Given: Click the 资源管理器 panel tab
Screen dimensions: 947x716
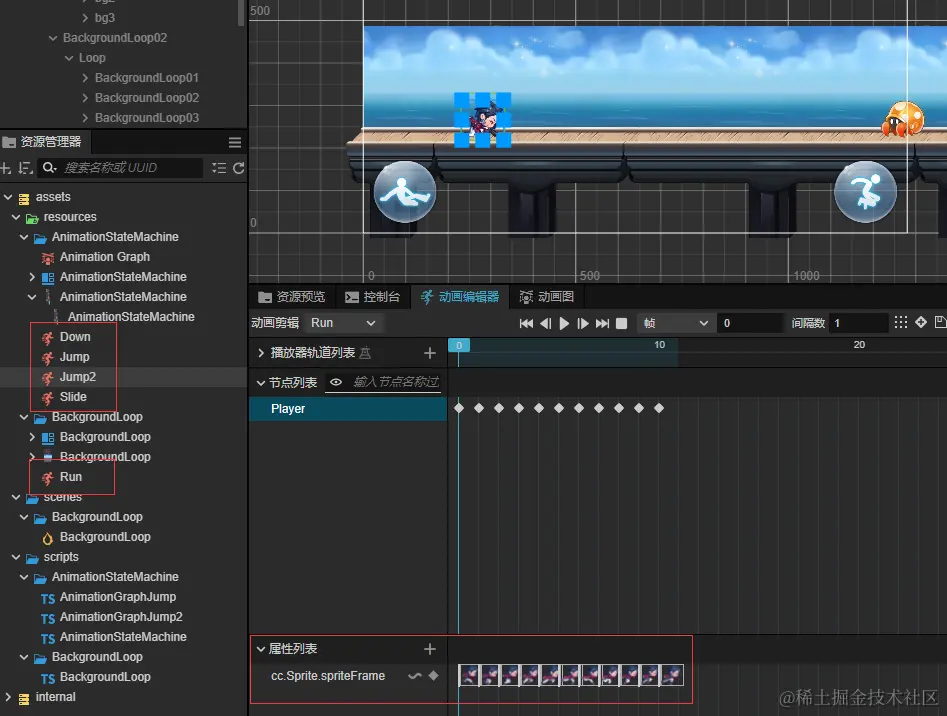Looking at the screenshot, I should point(43,142).
